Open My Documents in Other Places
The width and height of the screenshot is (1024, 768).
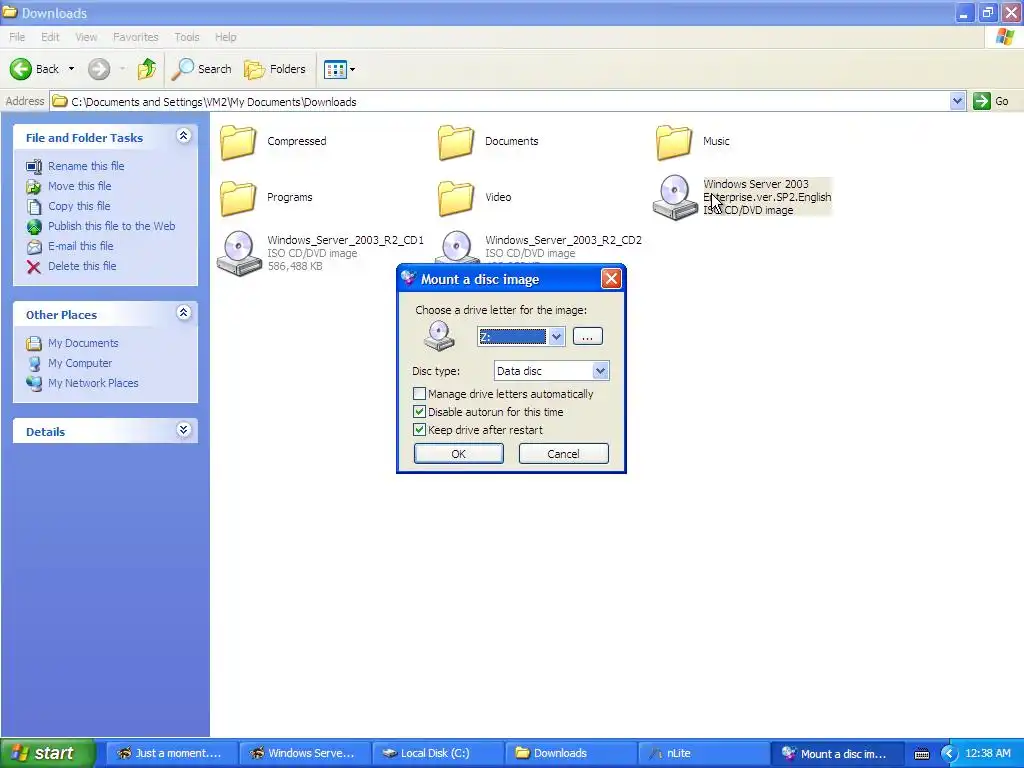[83, 343]
